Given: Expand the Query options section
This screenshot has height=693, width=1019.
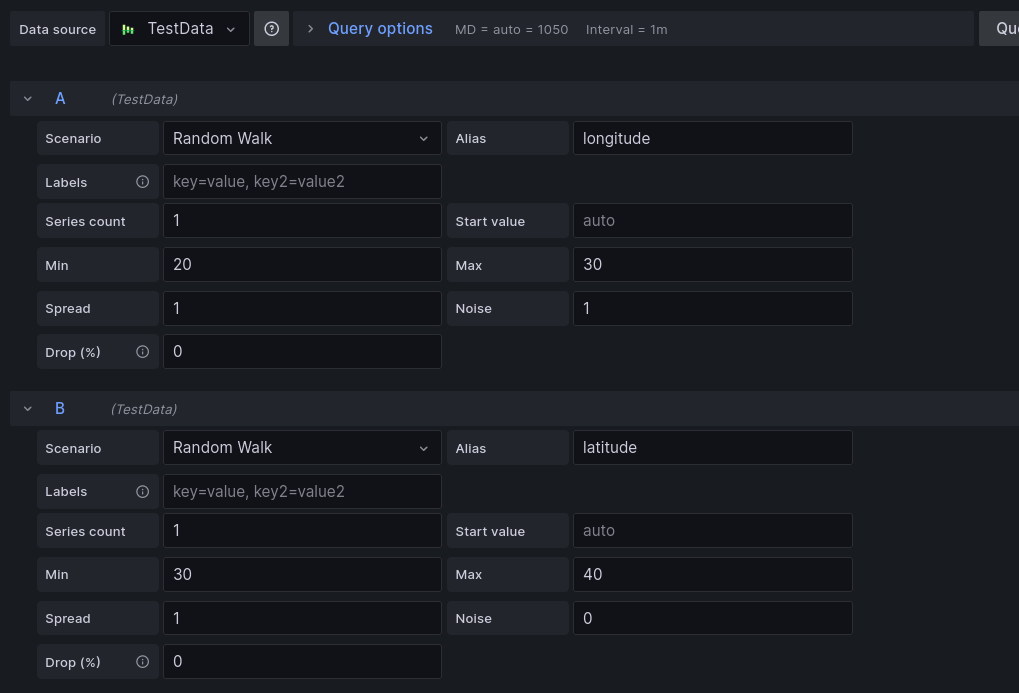Looking at the screenshot, I should [380, 28].
